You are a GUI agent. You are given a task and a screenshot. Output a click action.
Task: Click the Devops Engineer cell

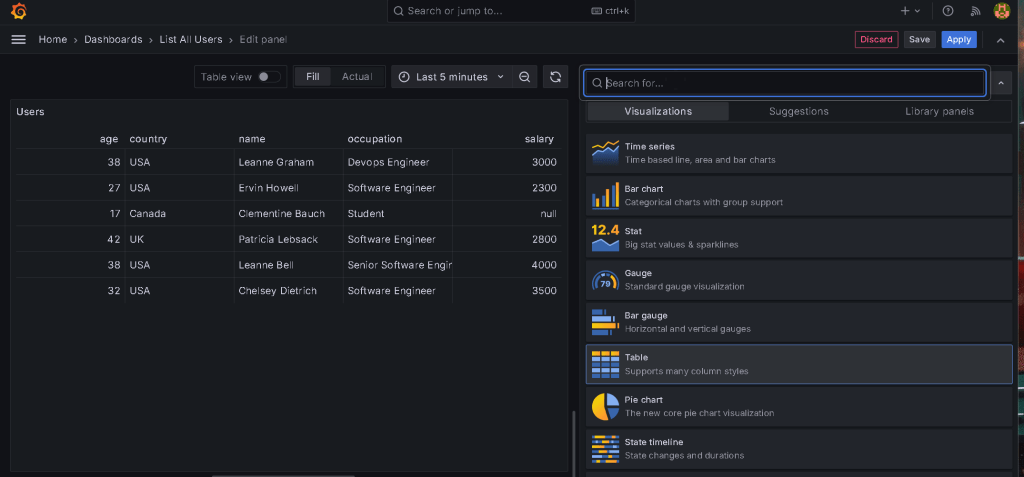(398, 162)
